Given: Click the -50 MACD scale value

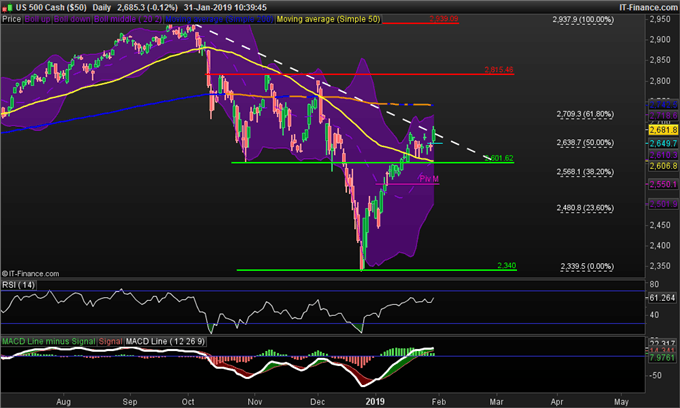Looking at the screenshot, I should tap(656, 375).
